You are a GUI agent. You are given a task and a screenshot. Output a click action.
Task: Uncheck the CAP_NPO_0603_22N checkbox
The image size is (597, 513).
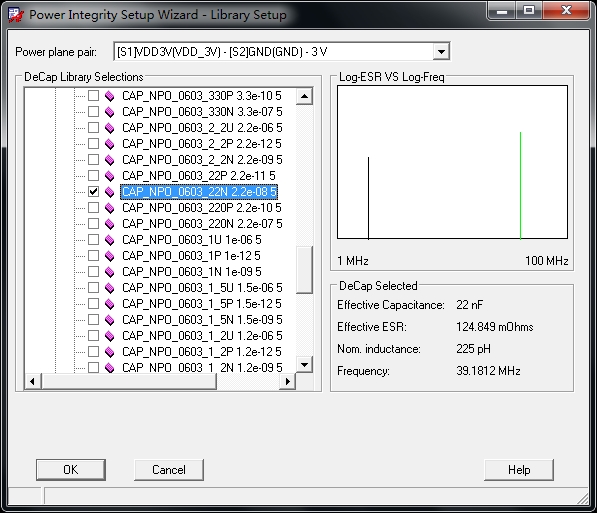(93, 192)
